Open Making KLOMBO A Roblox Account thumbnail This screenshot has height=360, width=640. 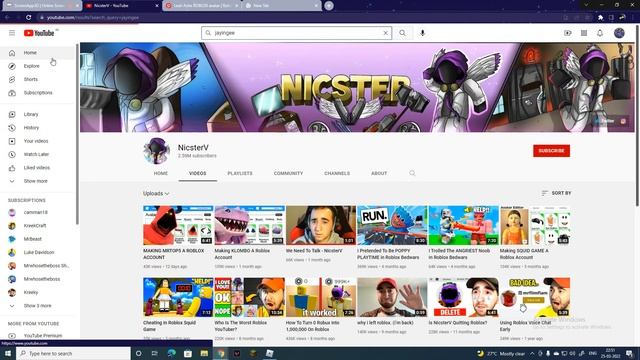pyautogui.click(x=249, y=225)
